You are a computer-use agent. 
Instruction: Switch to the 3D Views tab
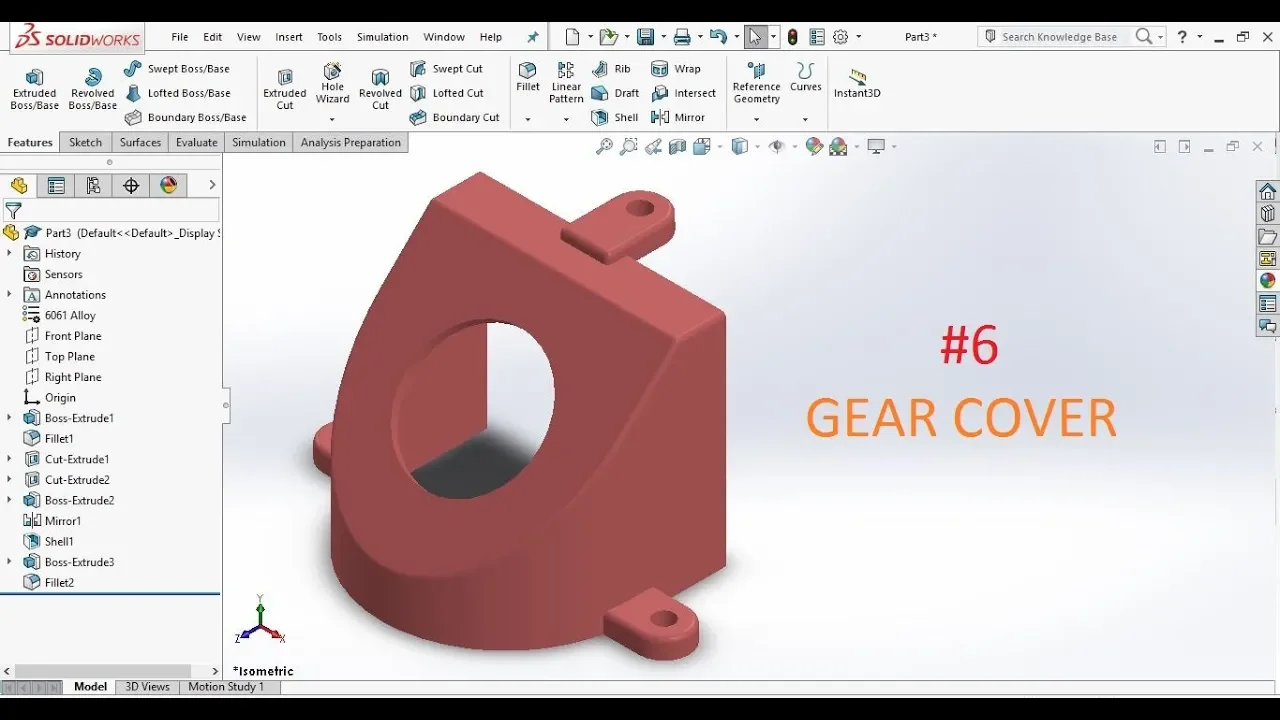point(147,687)
